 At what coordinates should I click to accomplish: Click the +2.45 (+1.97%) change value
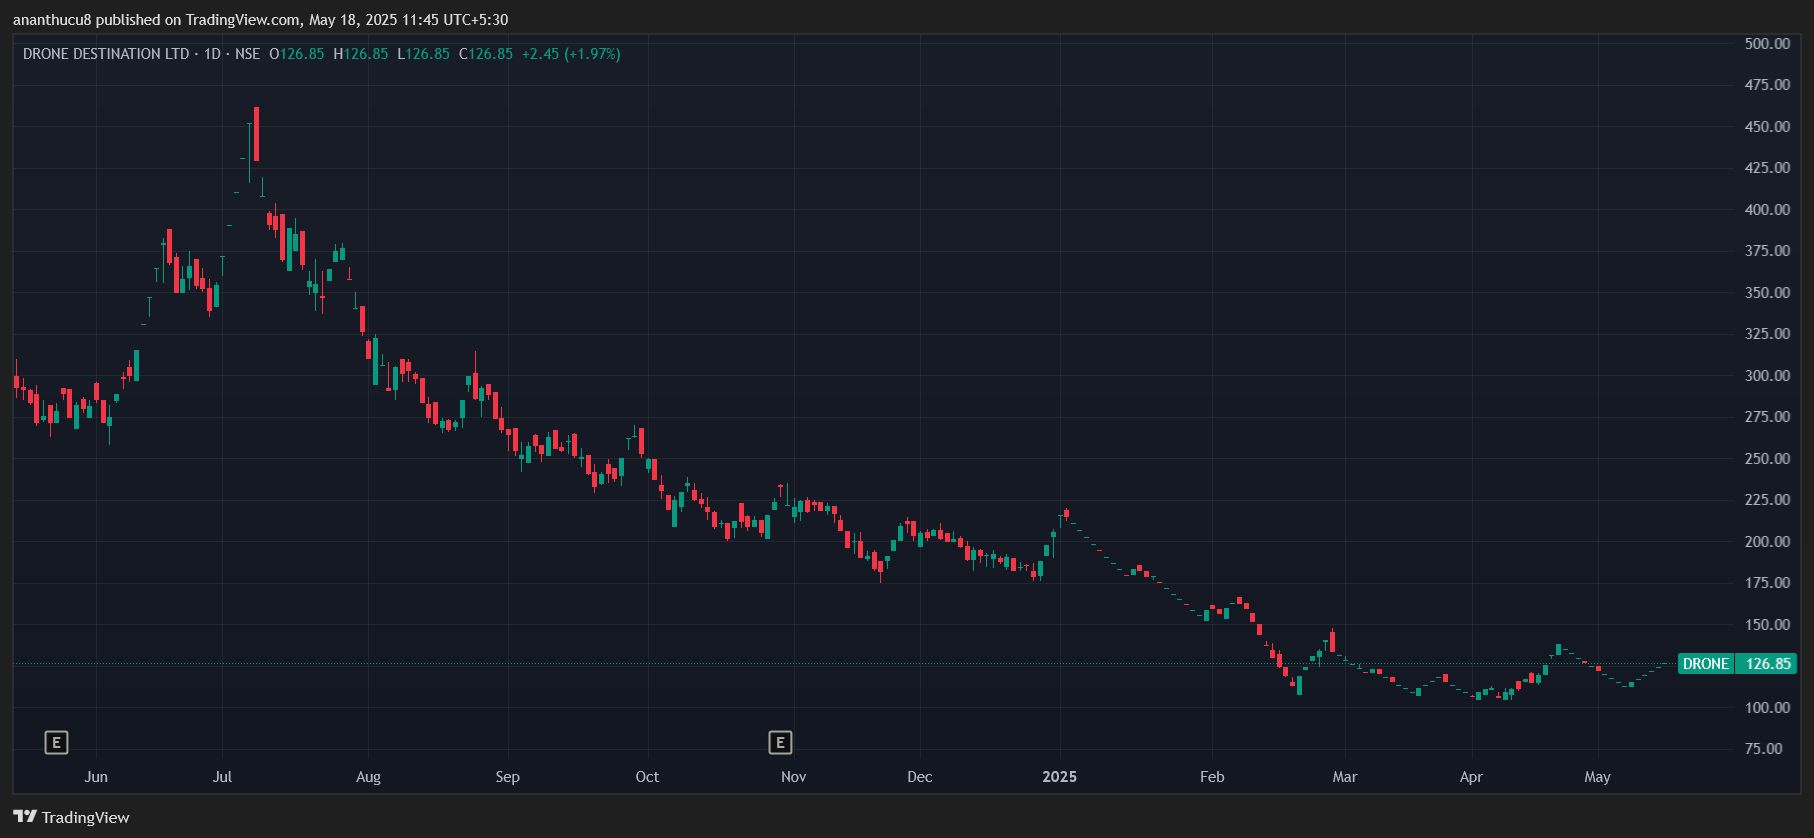[x=571, y=54]
